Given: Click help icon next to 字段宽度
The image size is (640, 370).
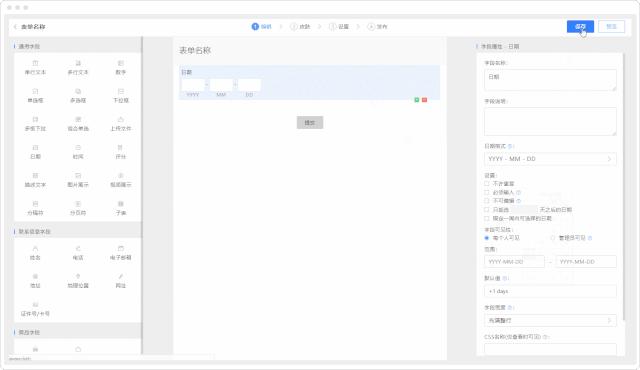Looking at the screenshot, I should 511,308.
